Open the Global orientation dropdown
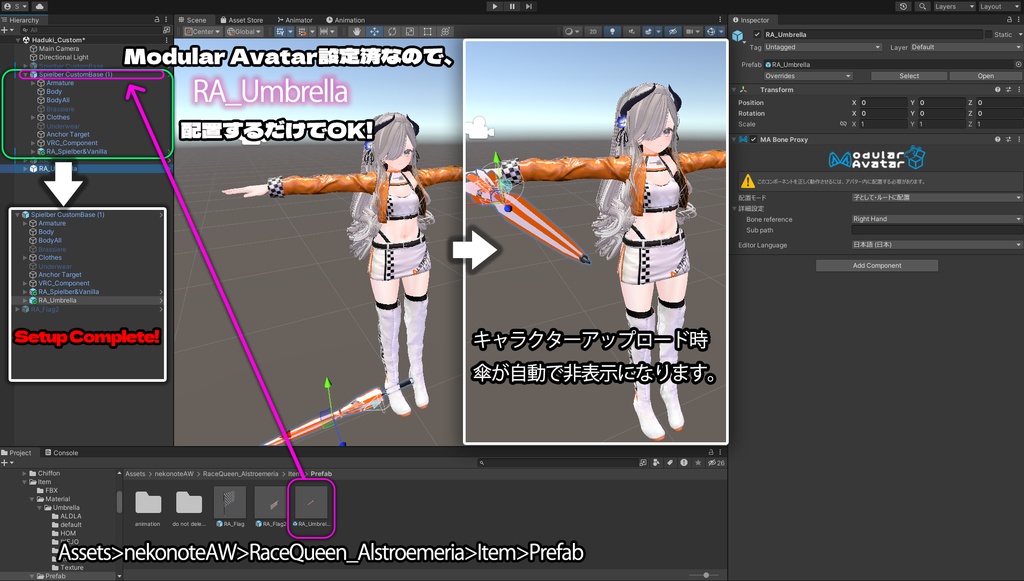The image size is (1024, 581). (x=244, y=31)
